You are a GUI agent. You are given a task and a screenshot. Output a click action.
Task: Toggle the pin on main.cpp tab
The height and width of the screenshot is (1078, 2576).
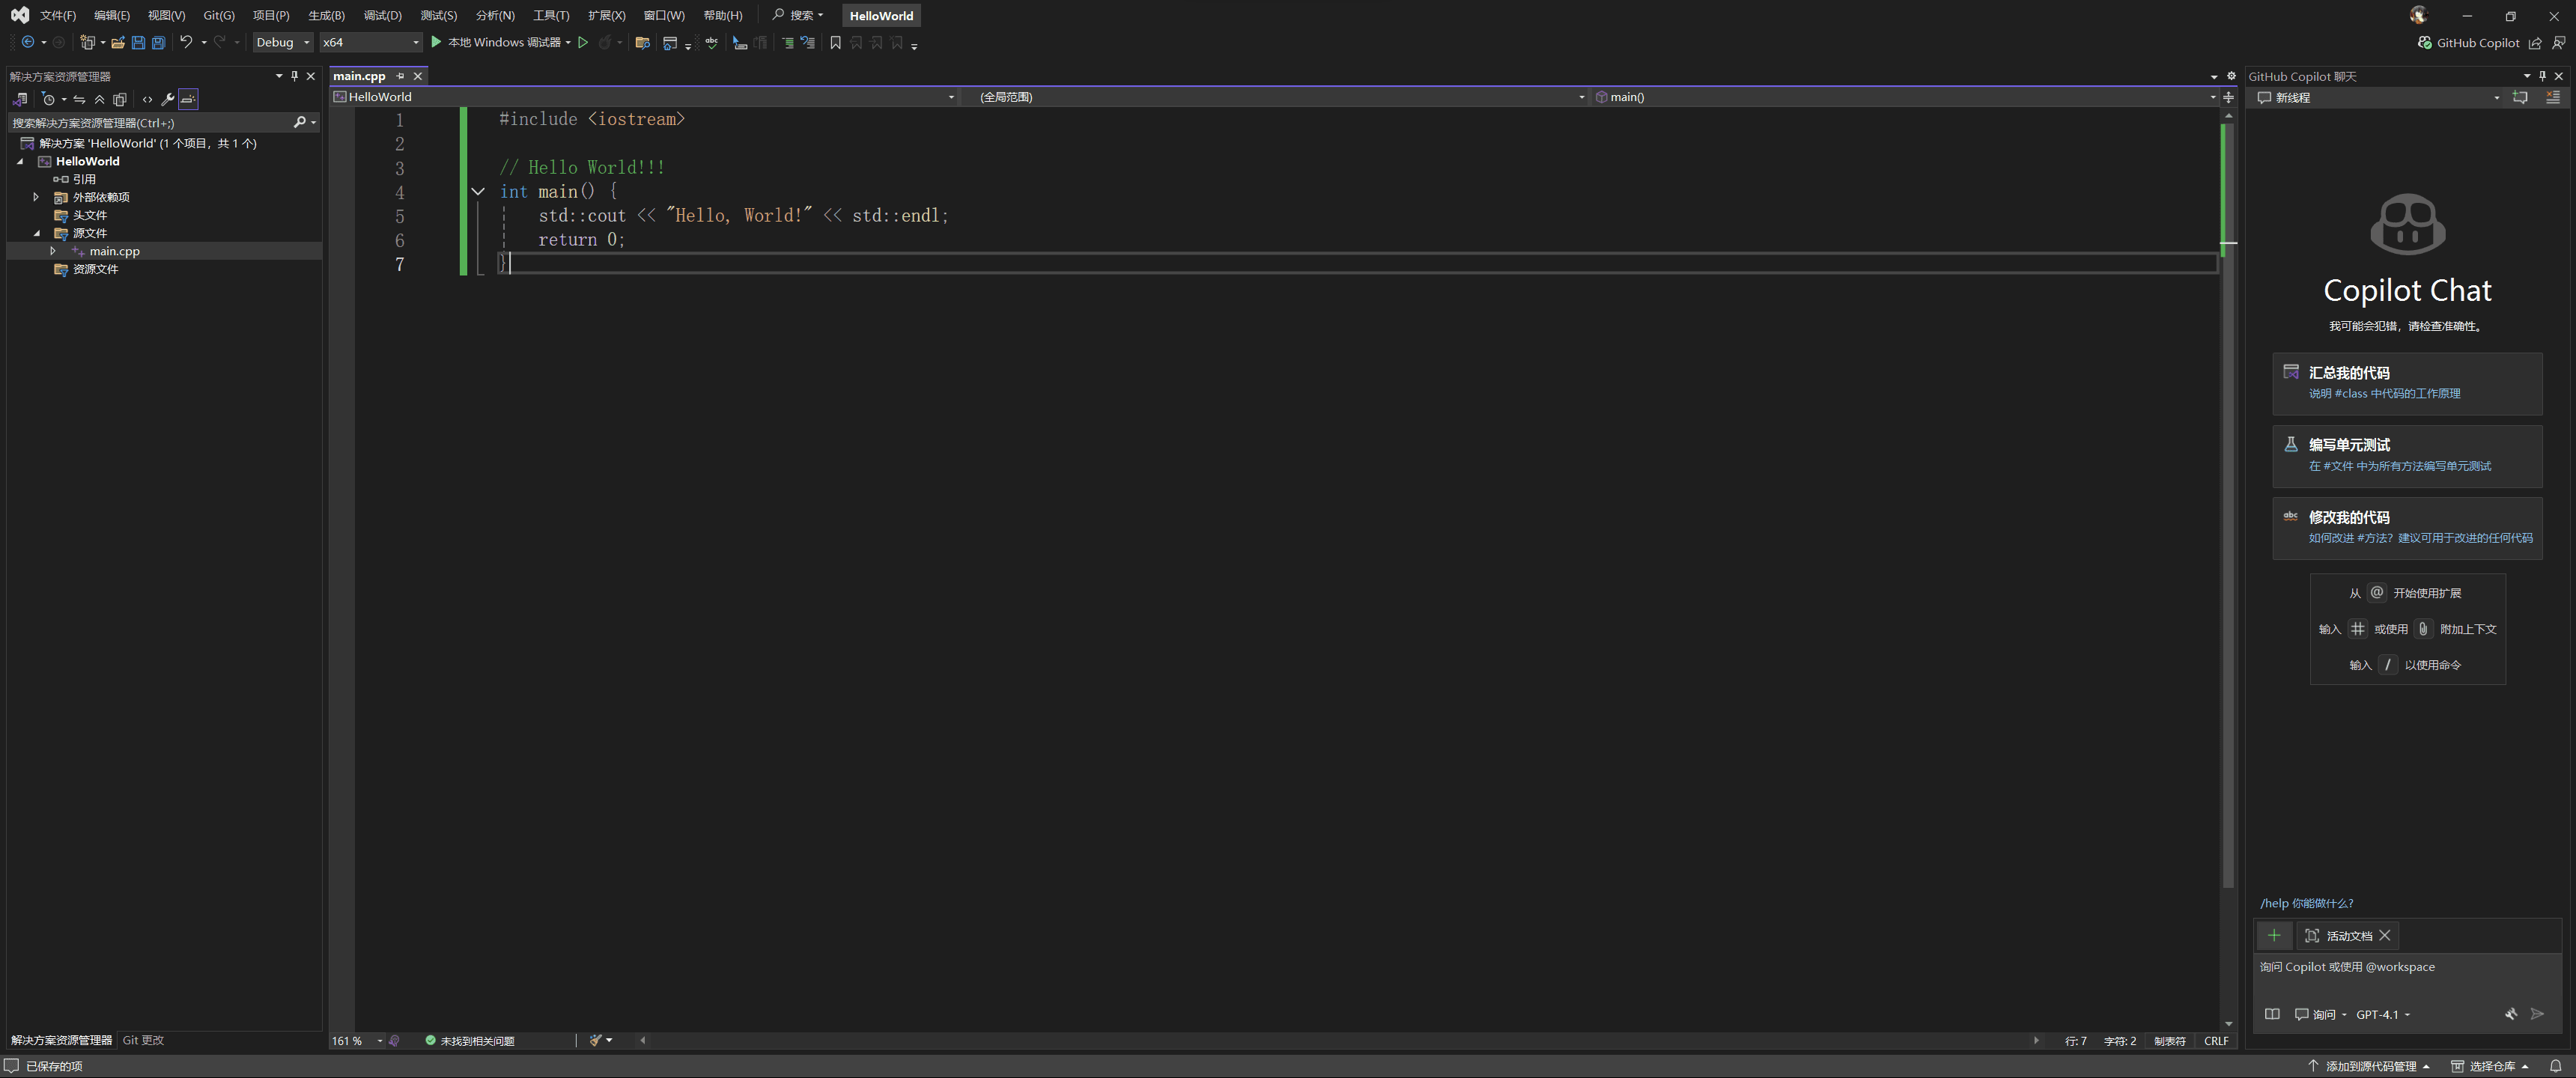(x=400, y=76)
